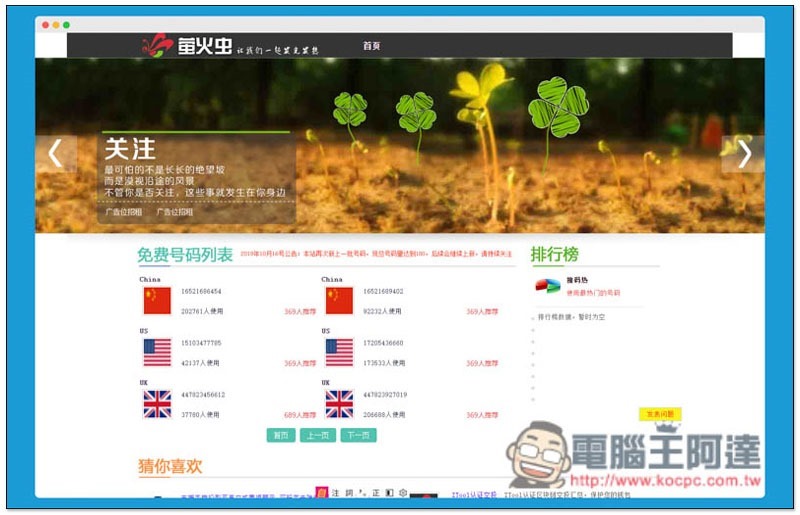The height and width of the screenshot is (515, 800).
Task: Go to first page with 首页 pagination button
Action: pos(281,435)
